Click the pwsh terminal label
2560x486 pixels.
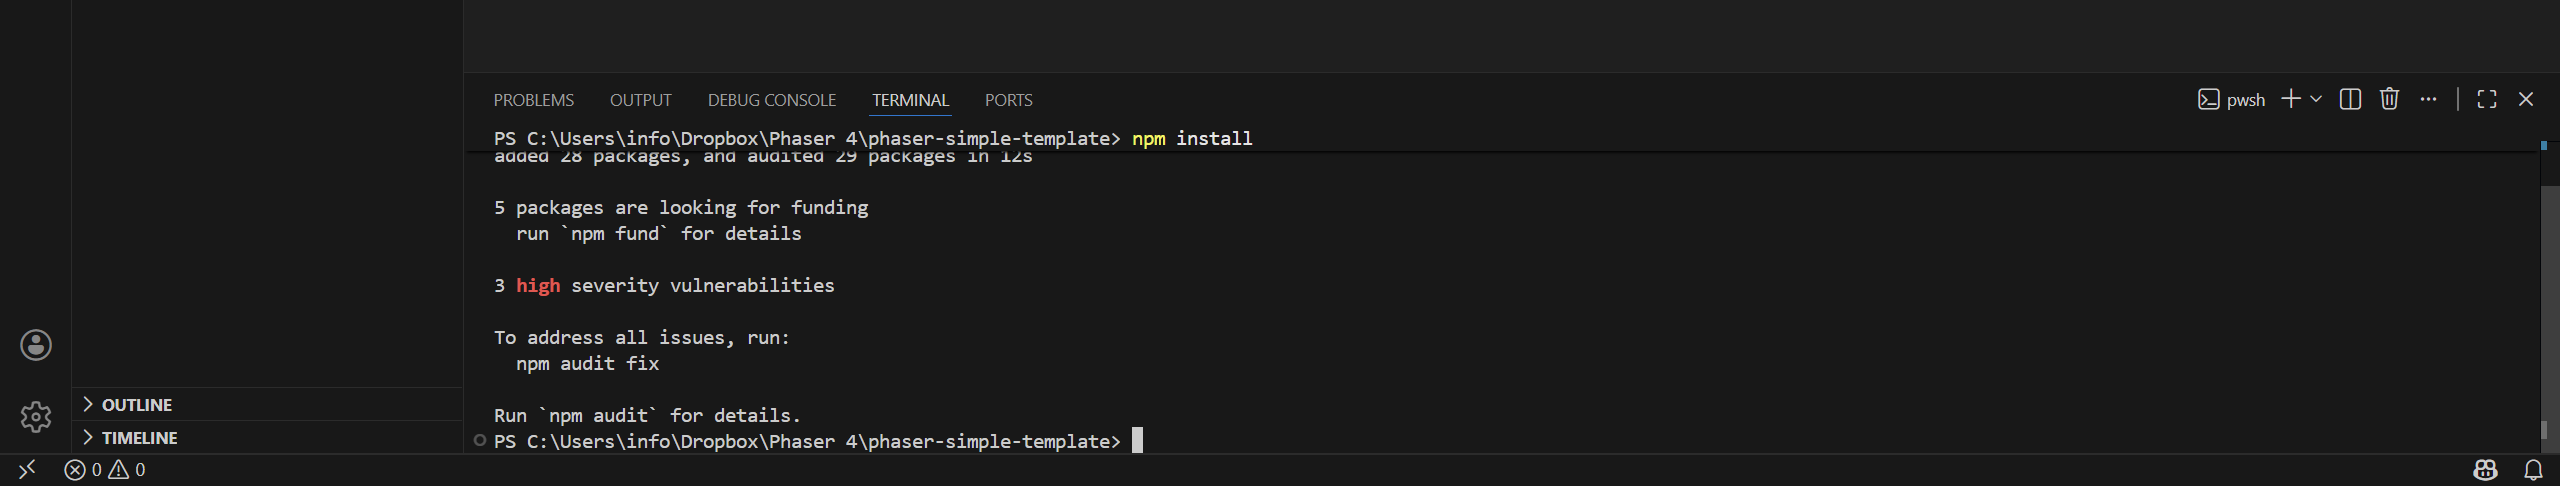tap(2232, 100)
